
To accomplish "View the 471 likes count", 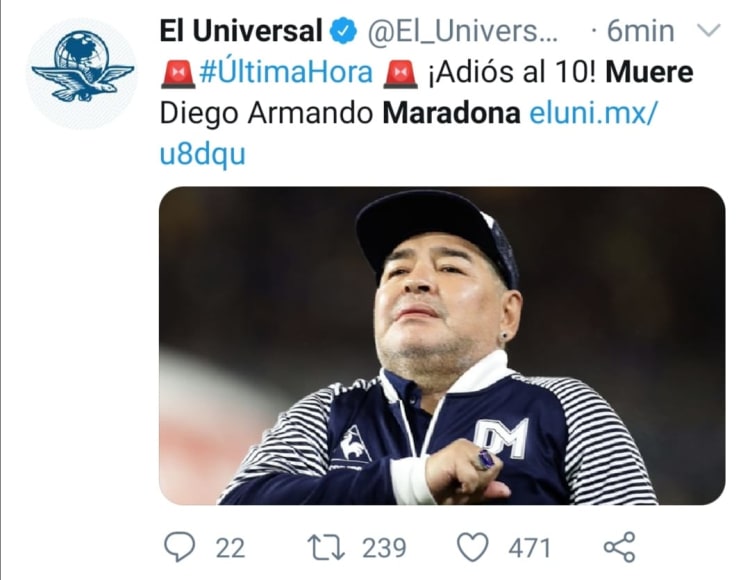I will click(x=529, y=548).
